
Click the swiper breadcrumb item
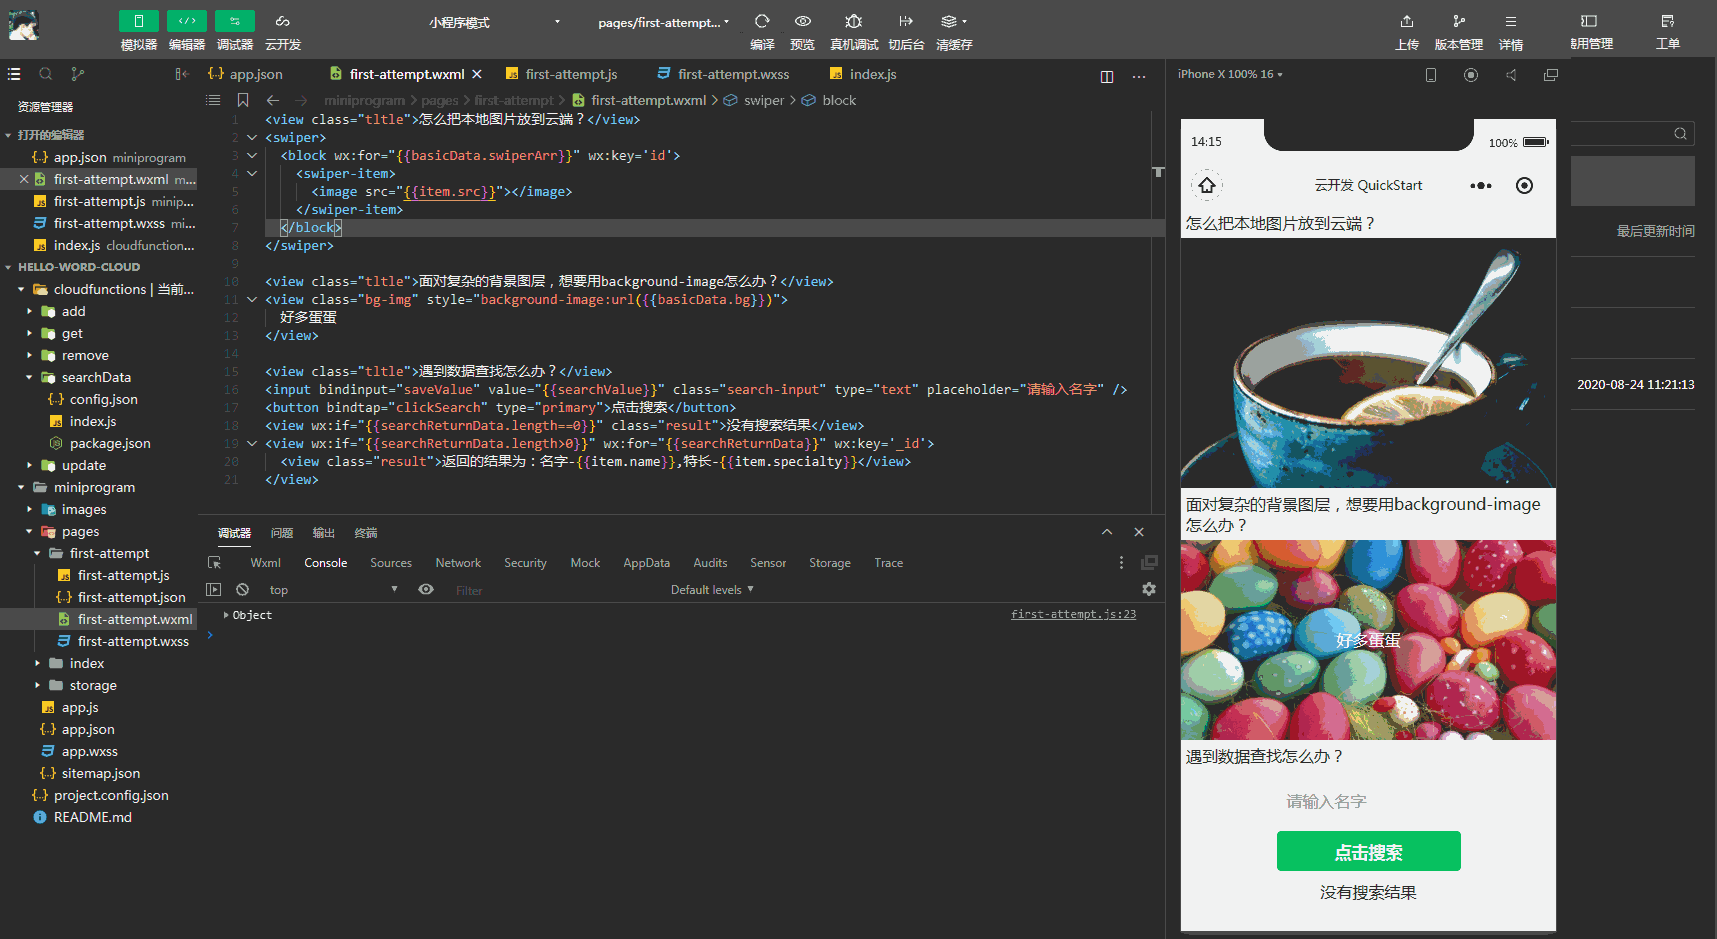754,100
